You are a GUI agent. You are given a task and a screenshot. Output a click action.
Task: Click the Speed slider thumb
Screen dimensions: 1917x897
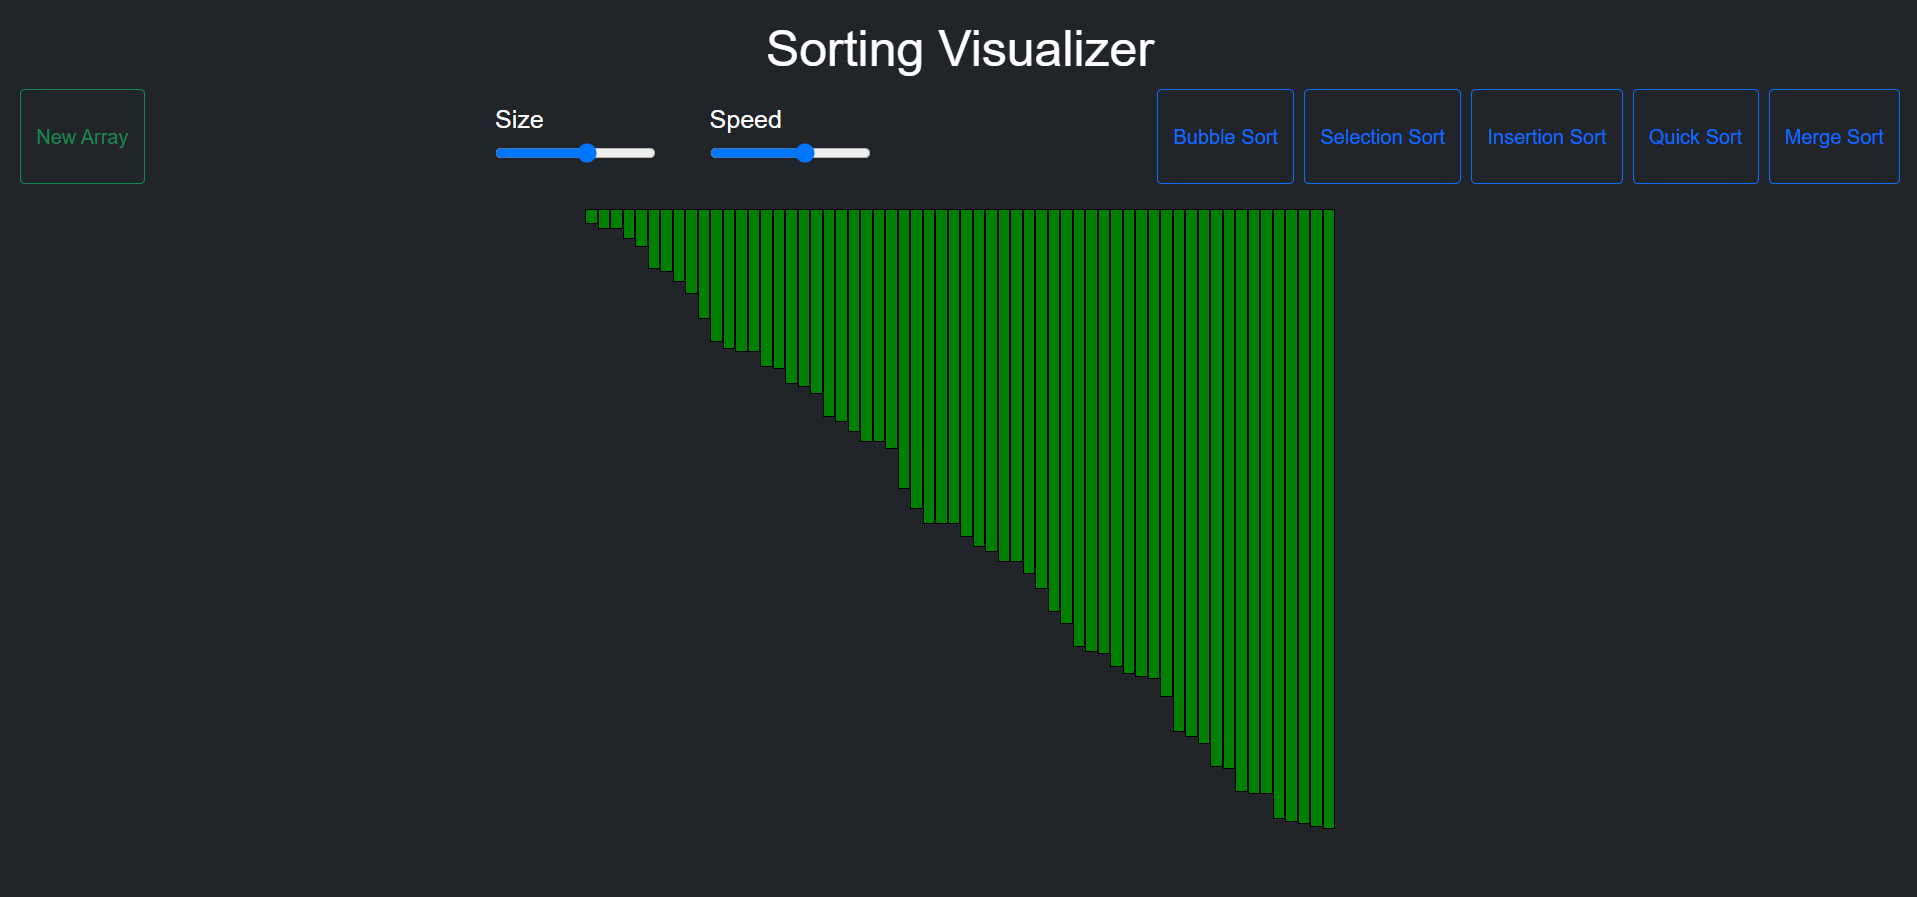click(x=805, y=153)
